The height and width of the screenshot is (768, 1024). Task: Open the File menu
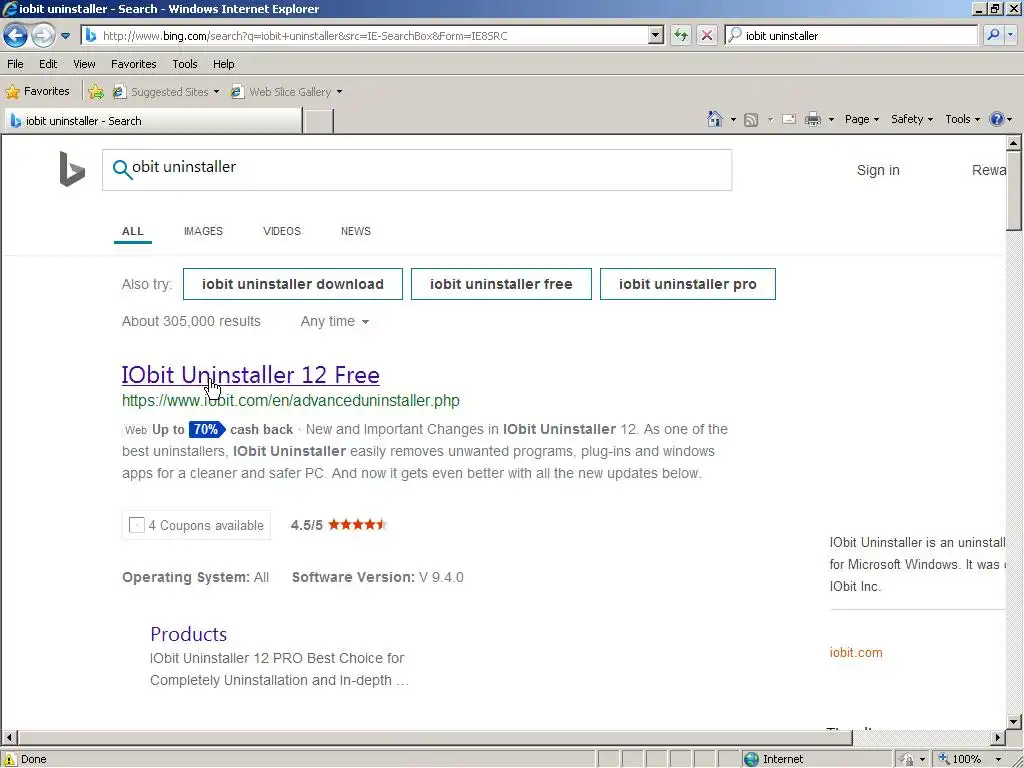point(15,64)
